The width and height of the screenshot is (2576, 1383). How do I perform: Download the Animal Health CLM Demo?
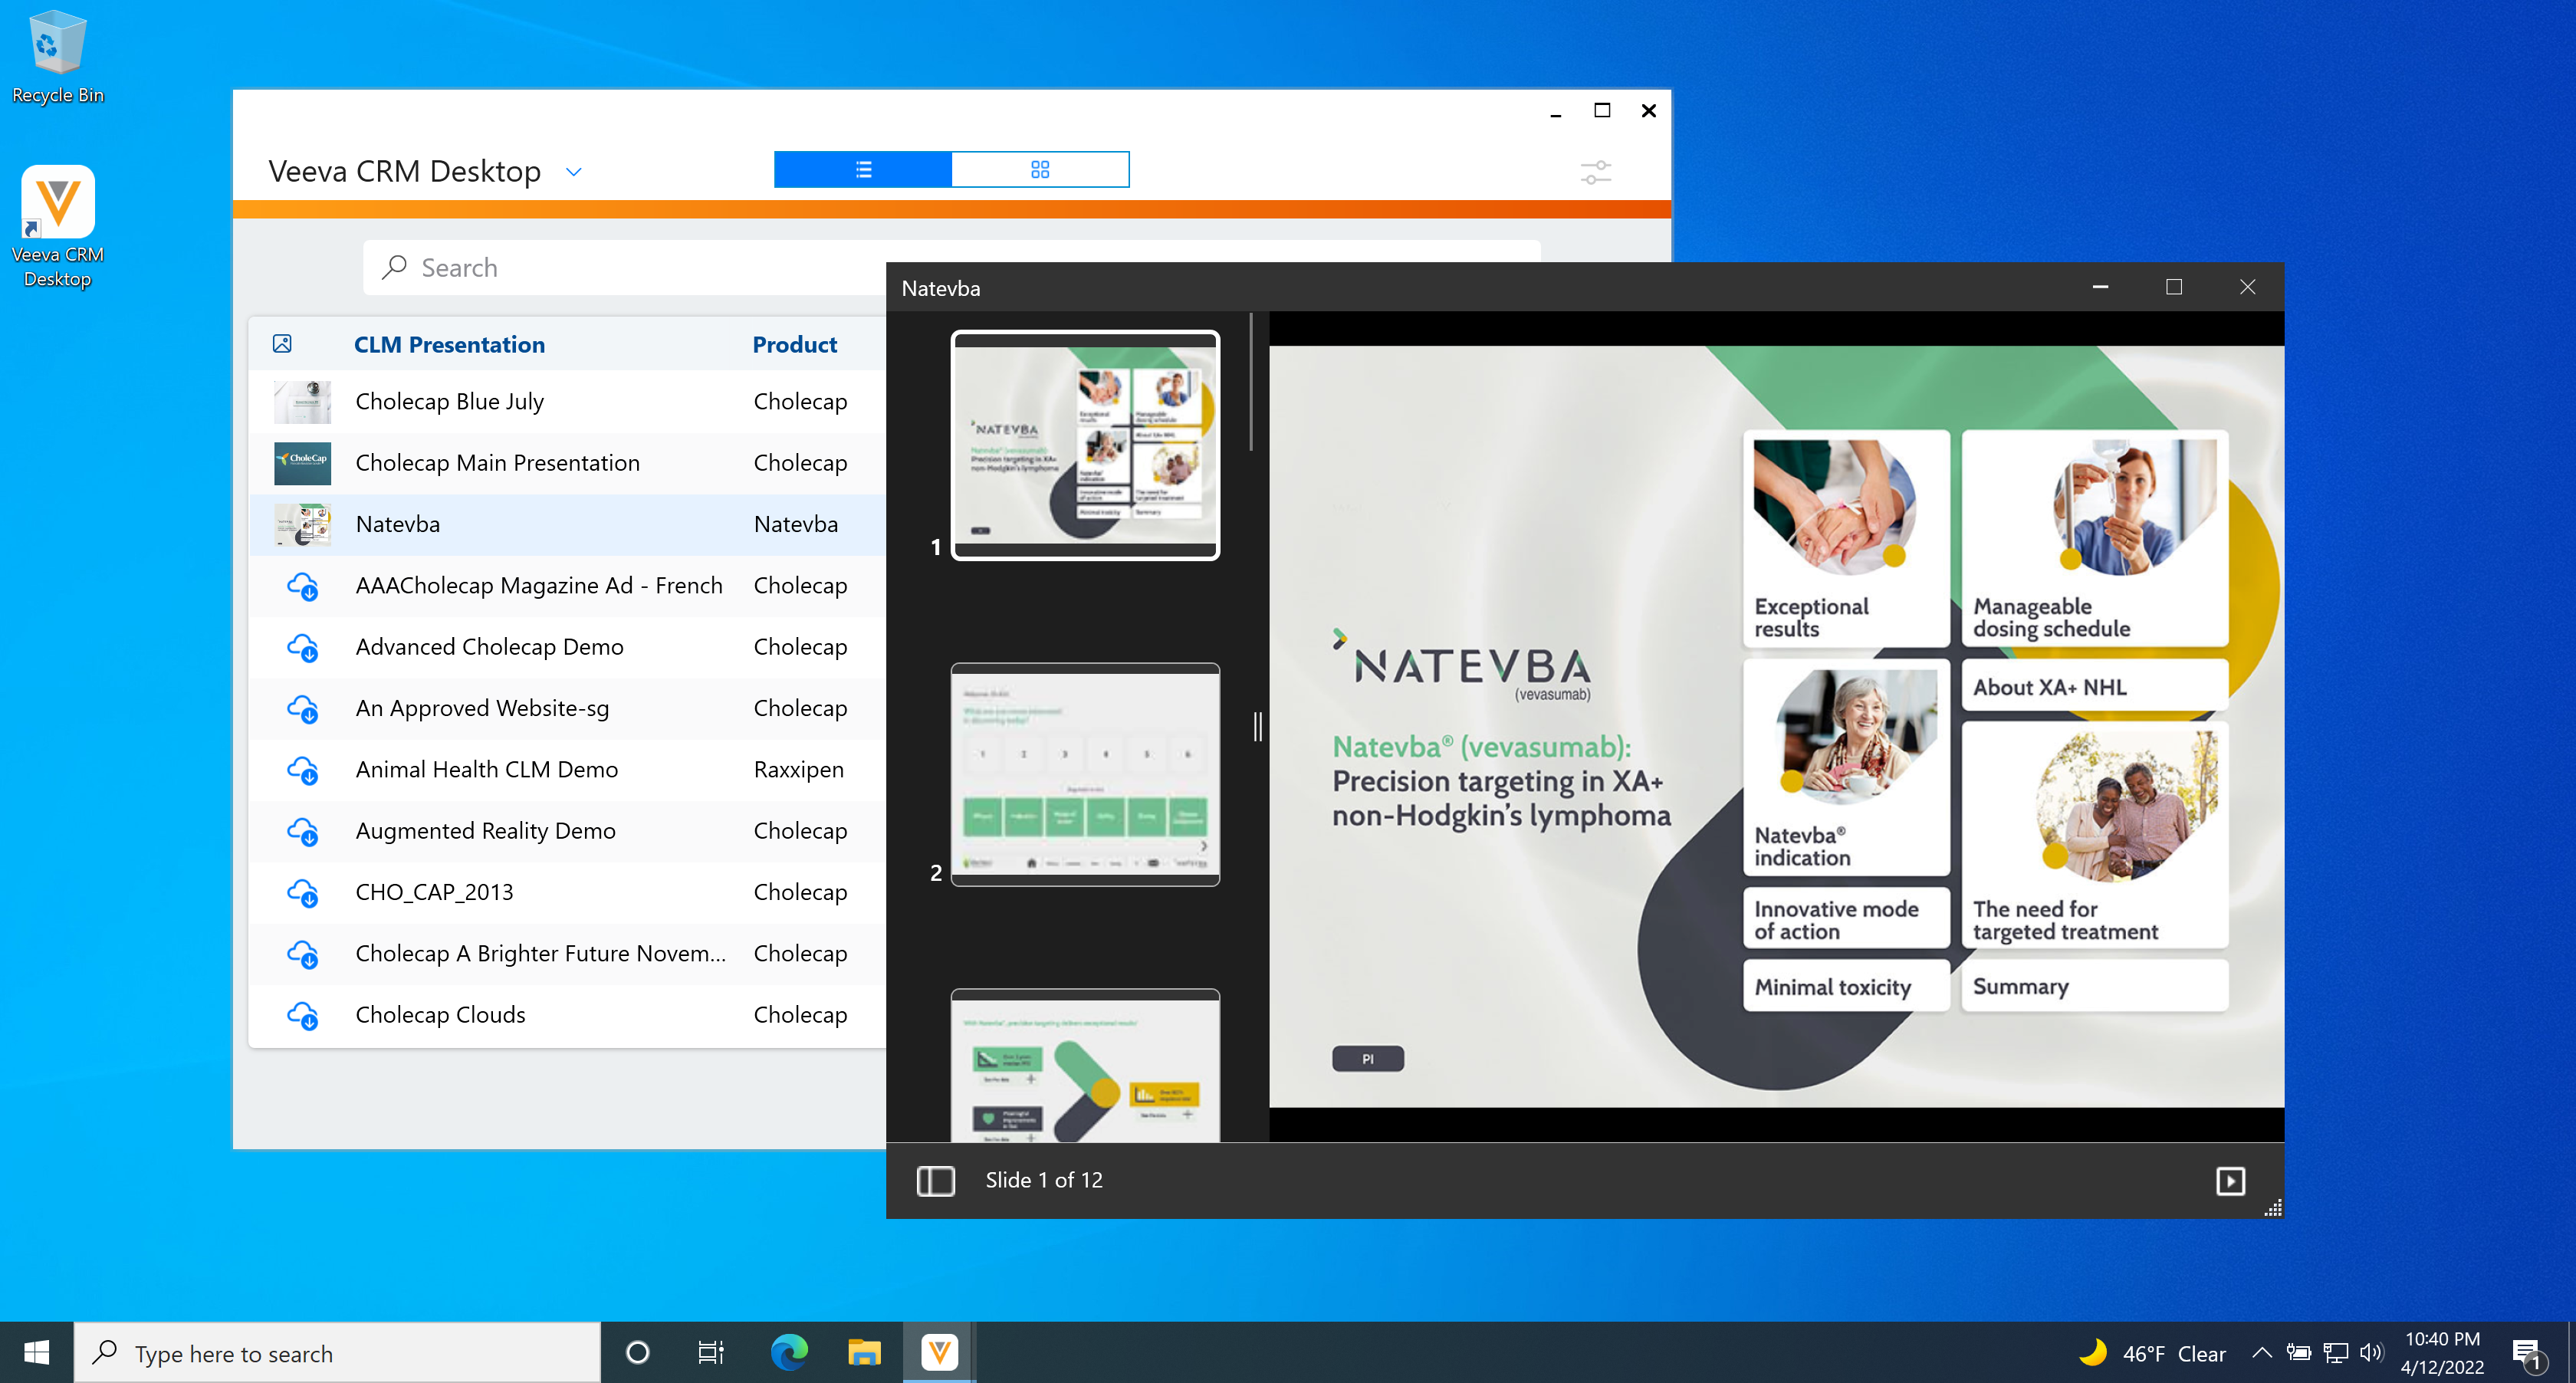(x=302, y=770)
